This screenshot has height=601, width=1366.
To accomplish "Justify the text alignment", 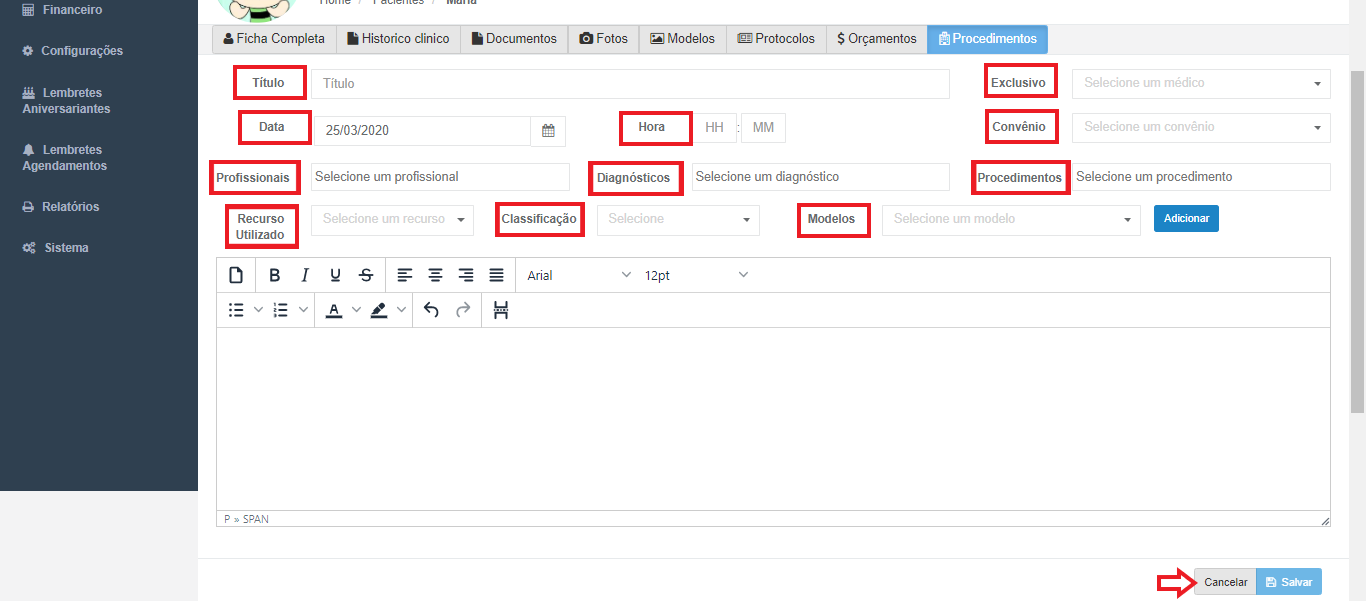I will 496,275.
